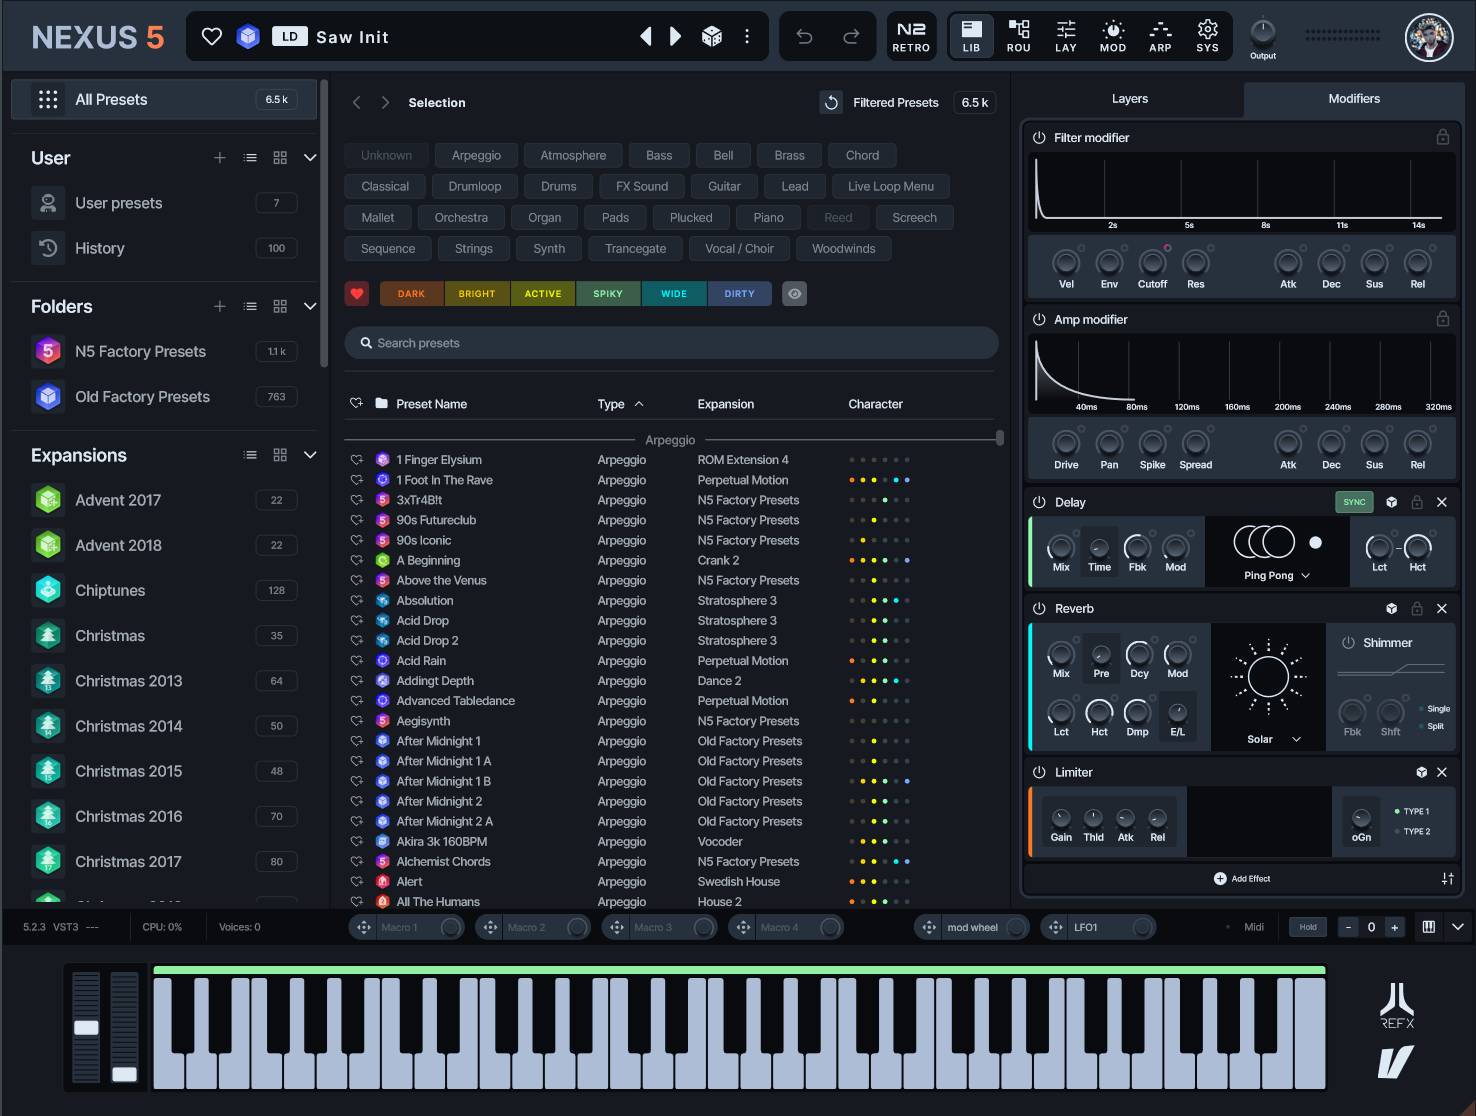The width and height of the screenshot is (1476, 1116).
Task: Open the SYS settings panel
Action: tap(1207, 36)
